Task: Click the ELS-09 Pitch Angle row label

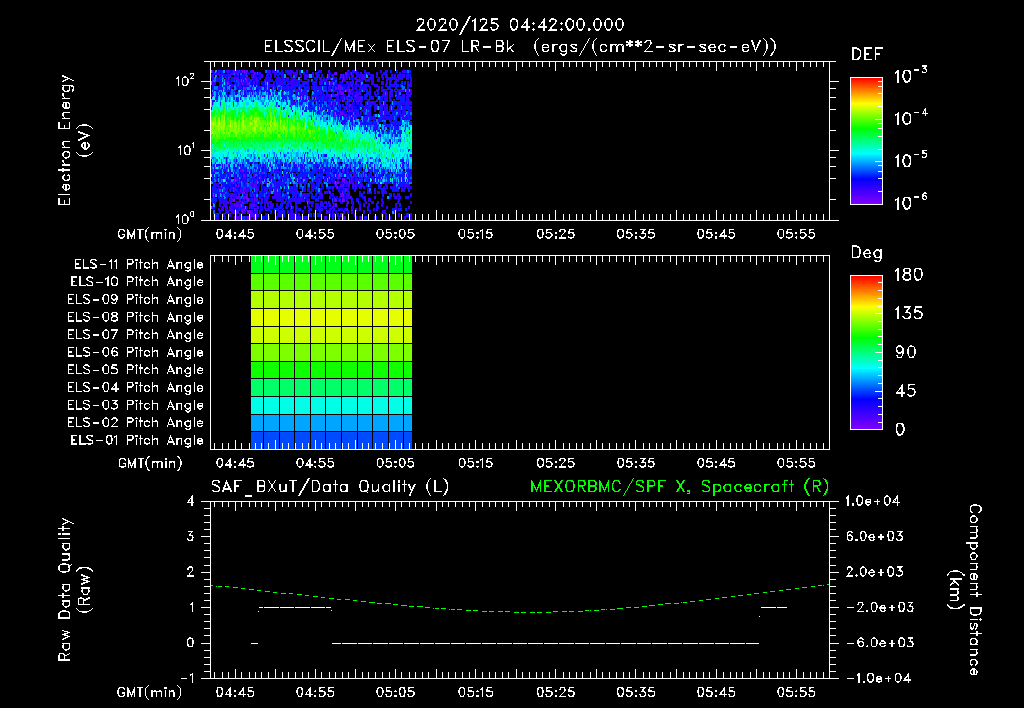Action: [x=136, y=300]
